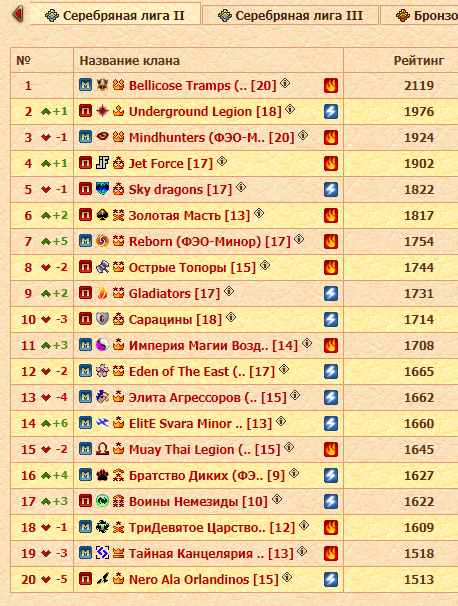Click the lightning icon in Underground Legion row
Screen dimensions: 458x606
[x=331, y=111]
